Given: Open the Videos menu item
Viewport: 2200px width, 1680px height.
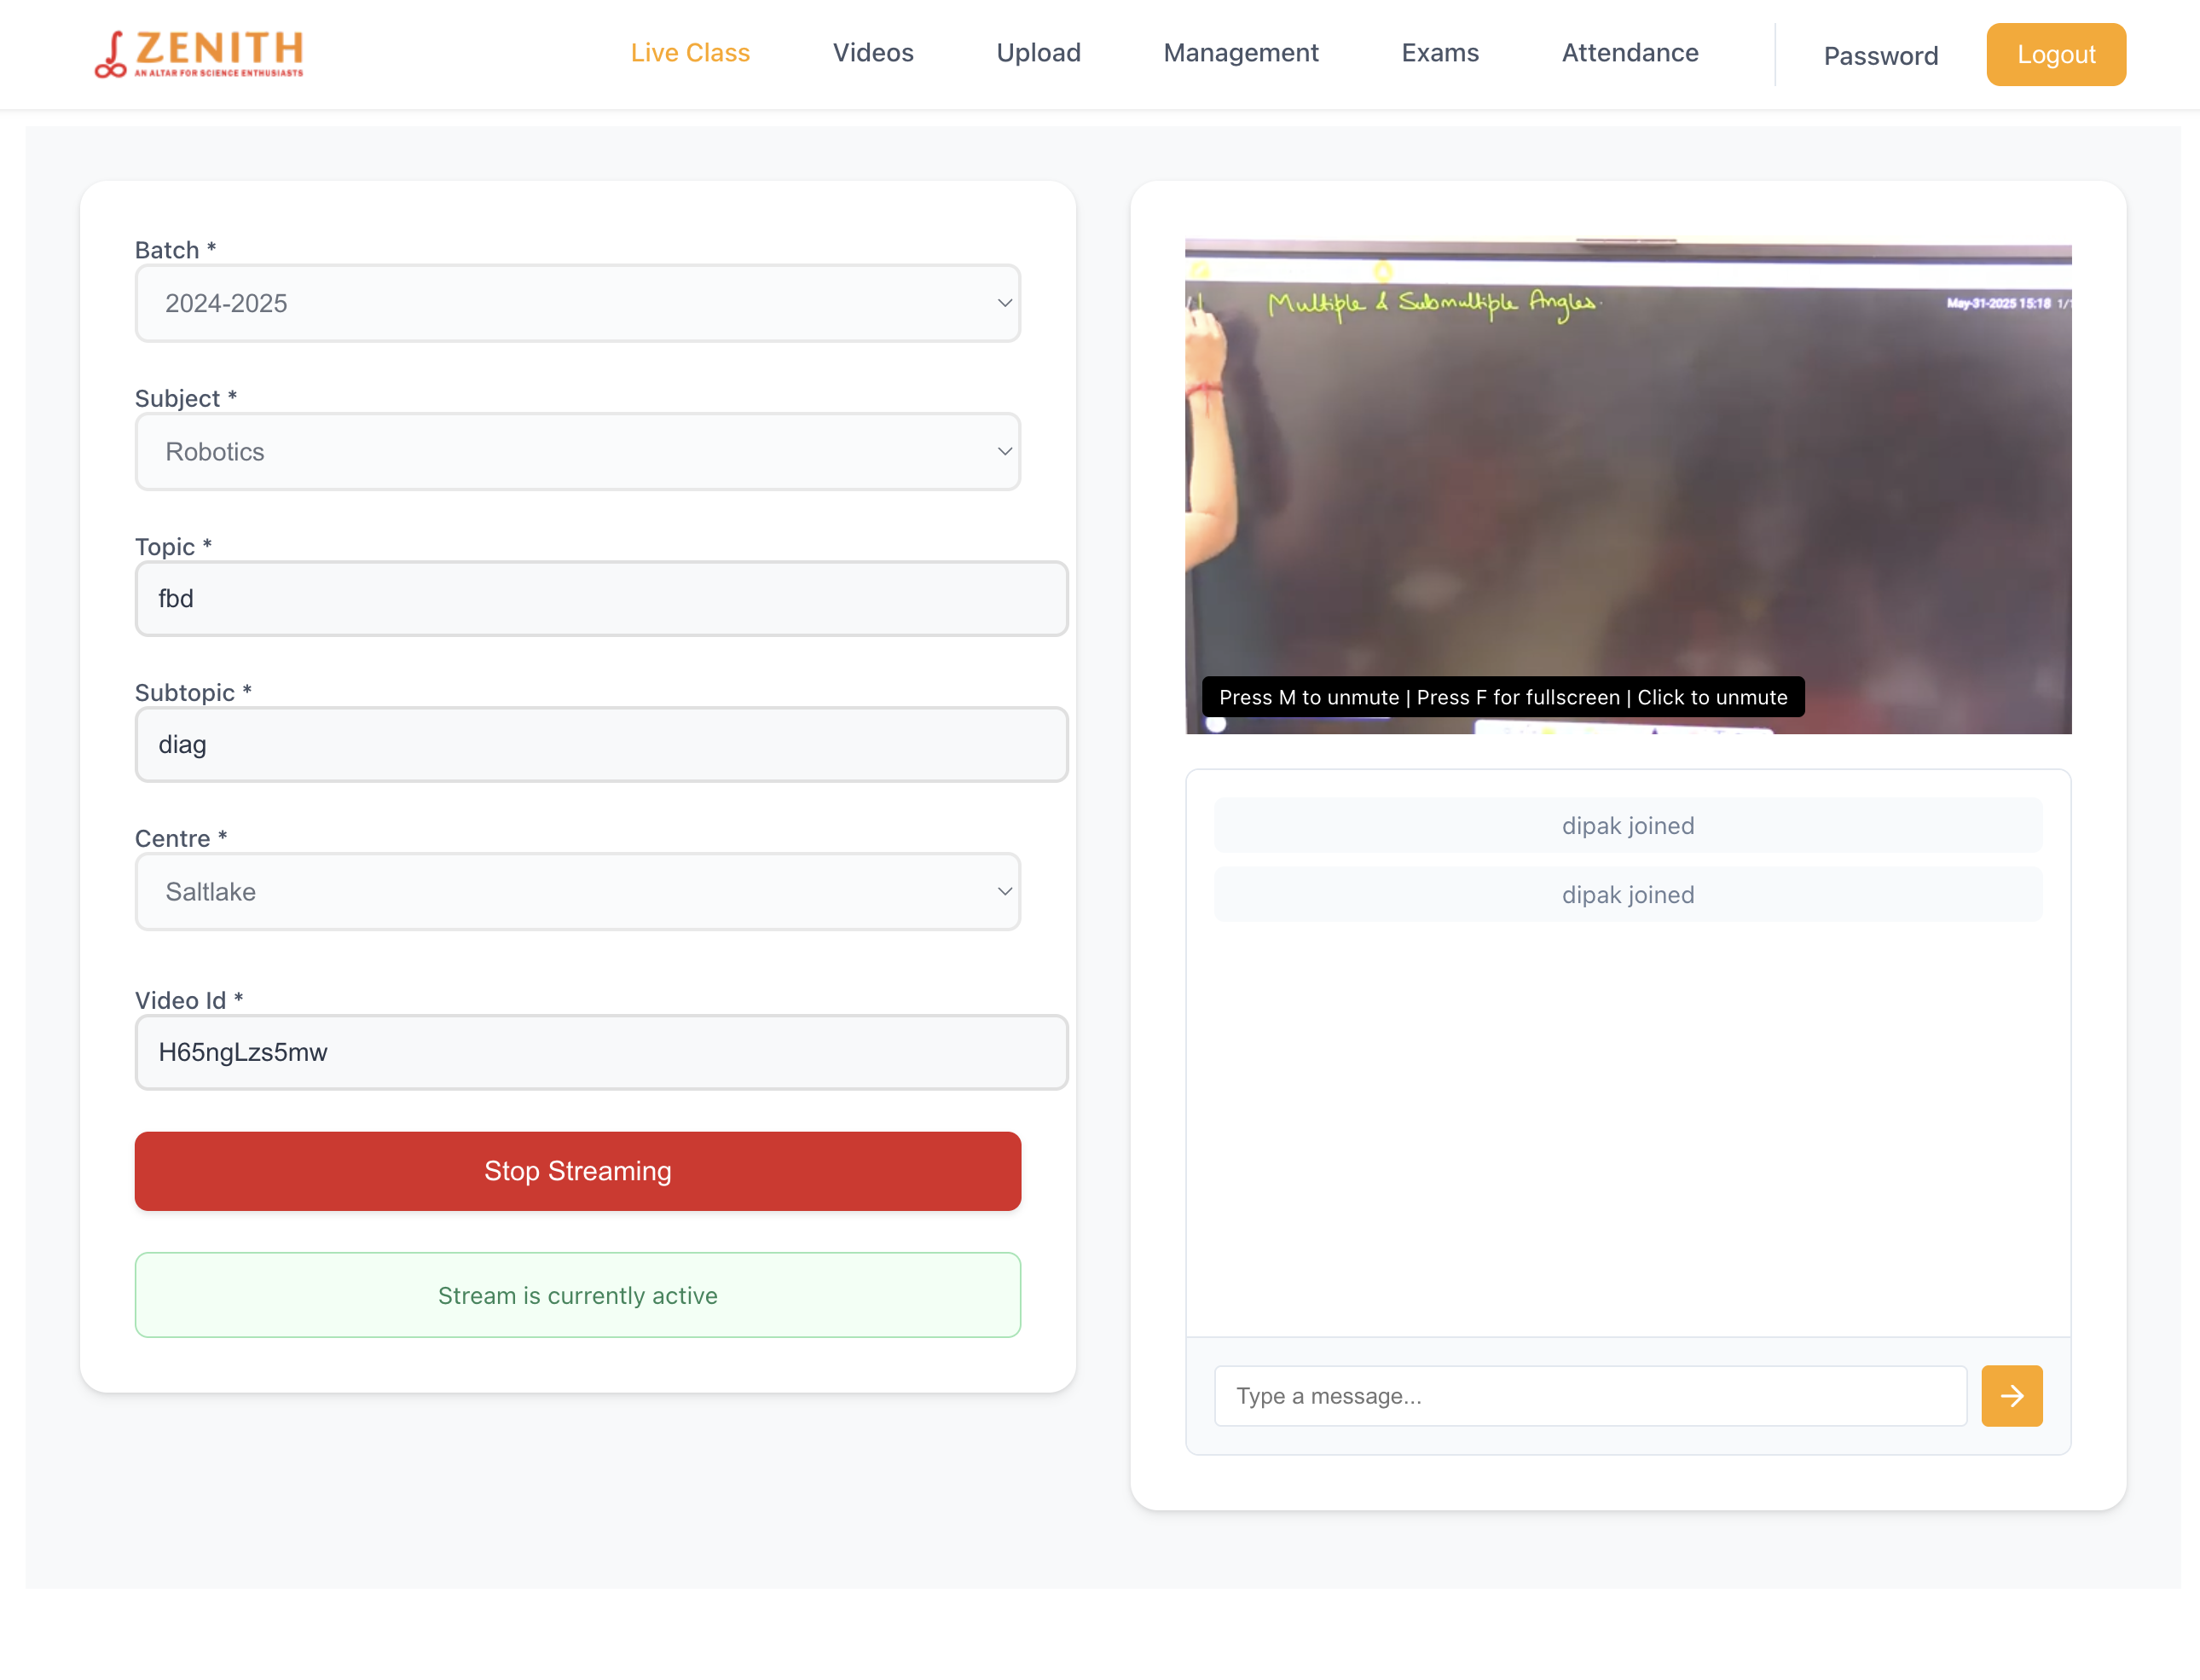Looking at the screenshot, I should 872,53.
